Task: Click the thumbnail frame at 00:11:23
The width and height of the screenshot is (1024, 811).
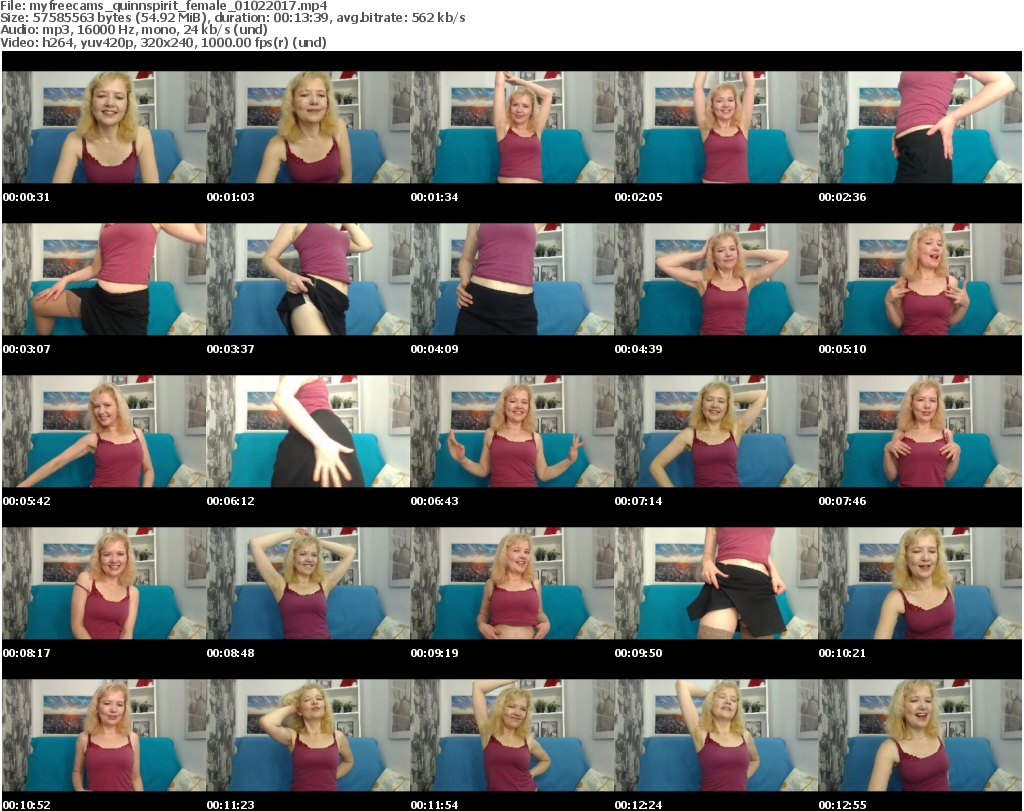Action: click(x=308, y=735)
